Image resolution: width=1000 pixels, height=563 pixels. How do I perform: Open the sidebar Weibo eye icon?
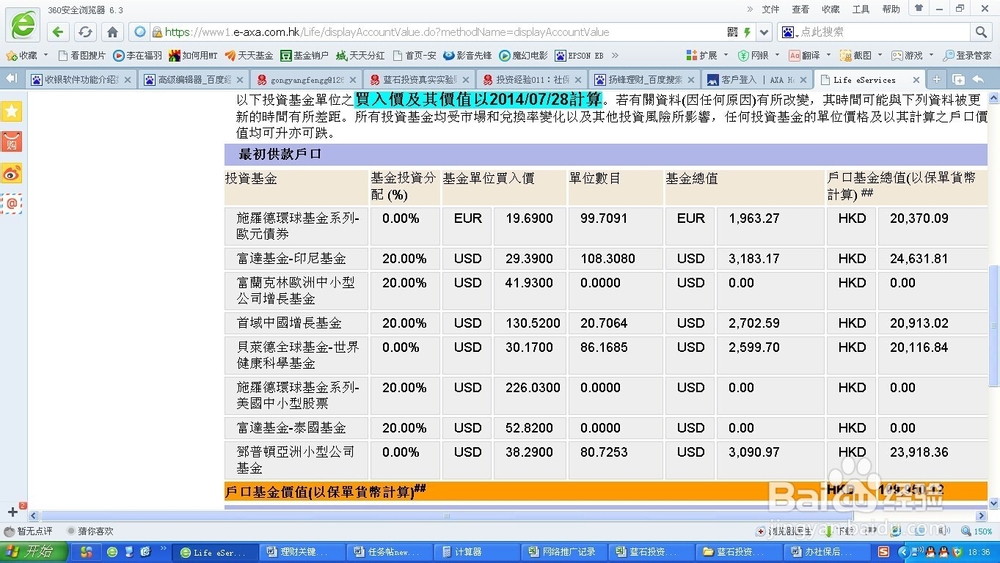[x=12, y=173]
